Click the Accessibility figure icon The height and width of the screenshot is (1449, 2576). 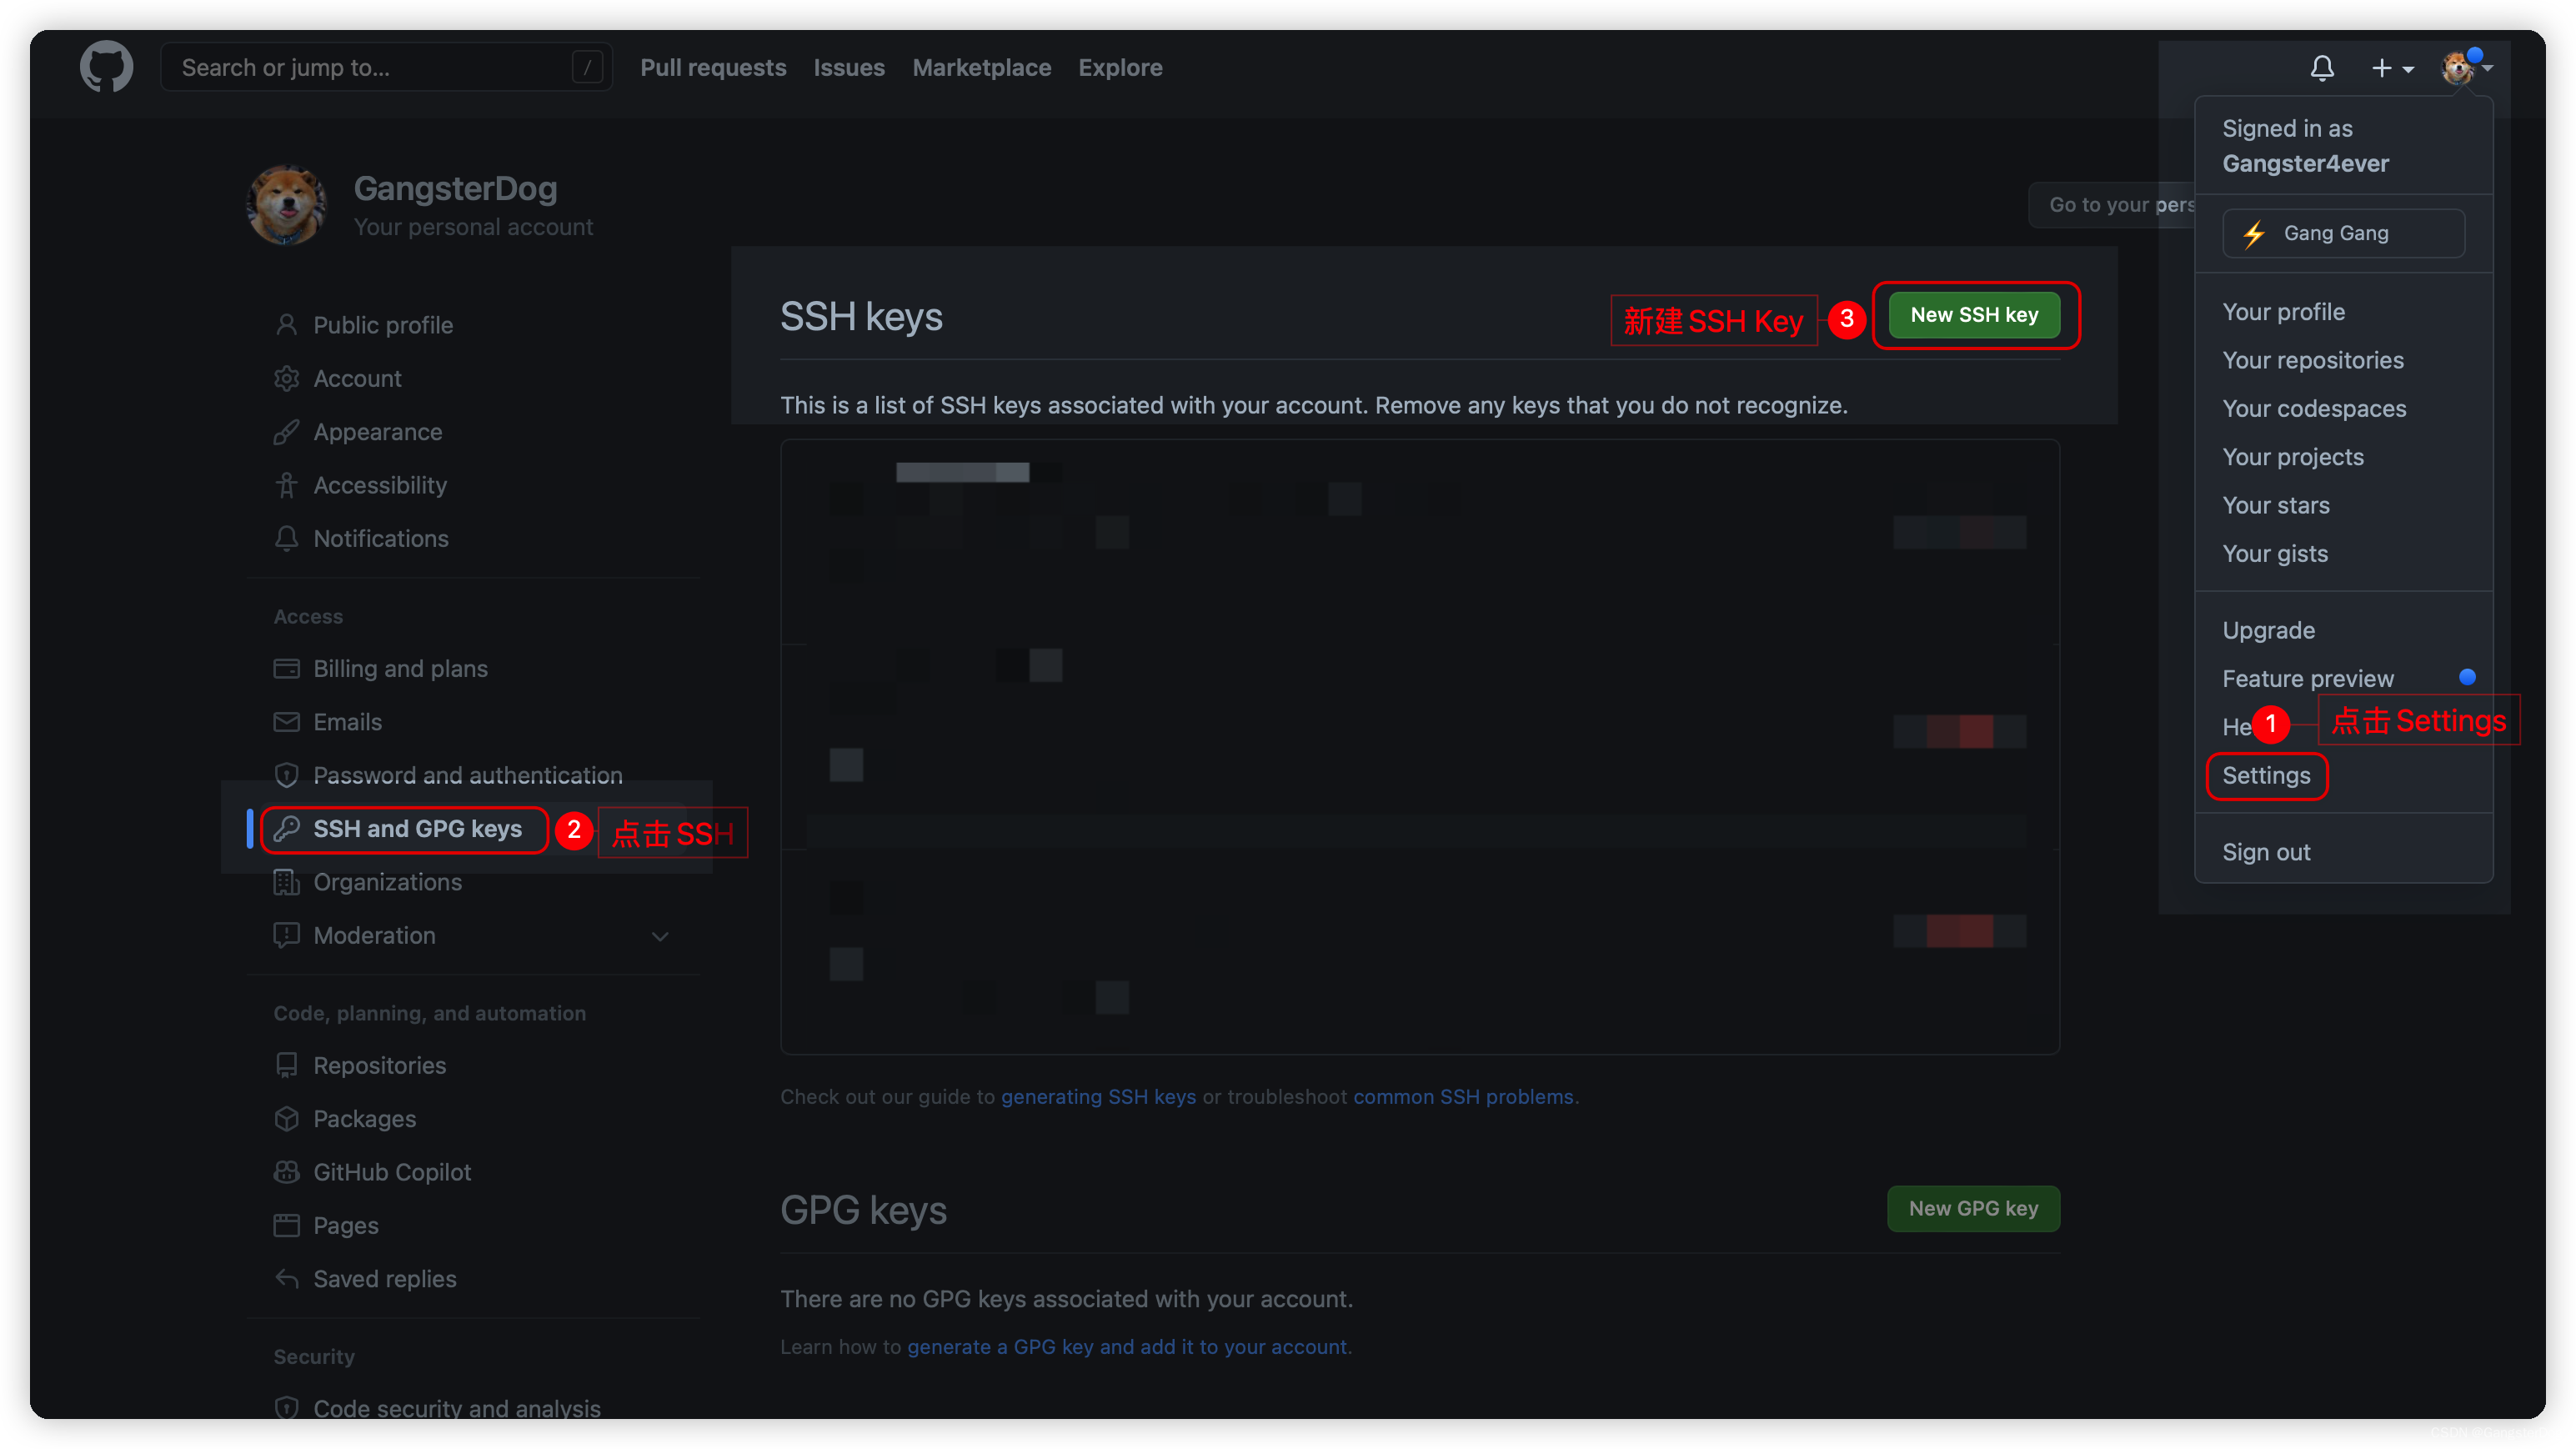(286, 485)
